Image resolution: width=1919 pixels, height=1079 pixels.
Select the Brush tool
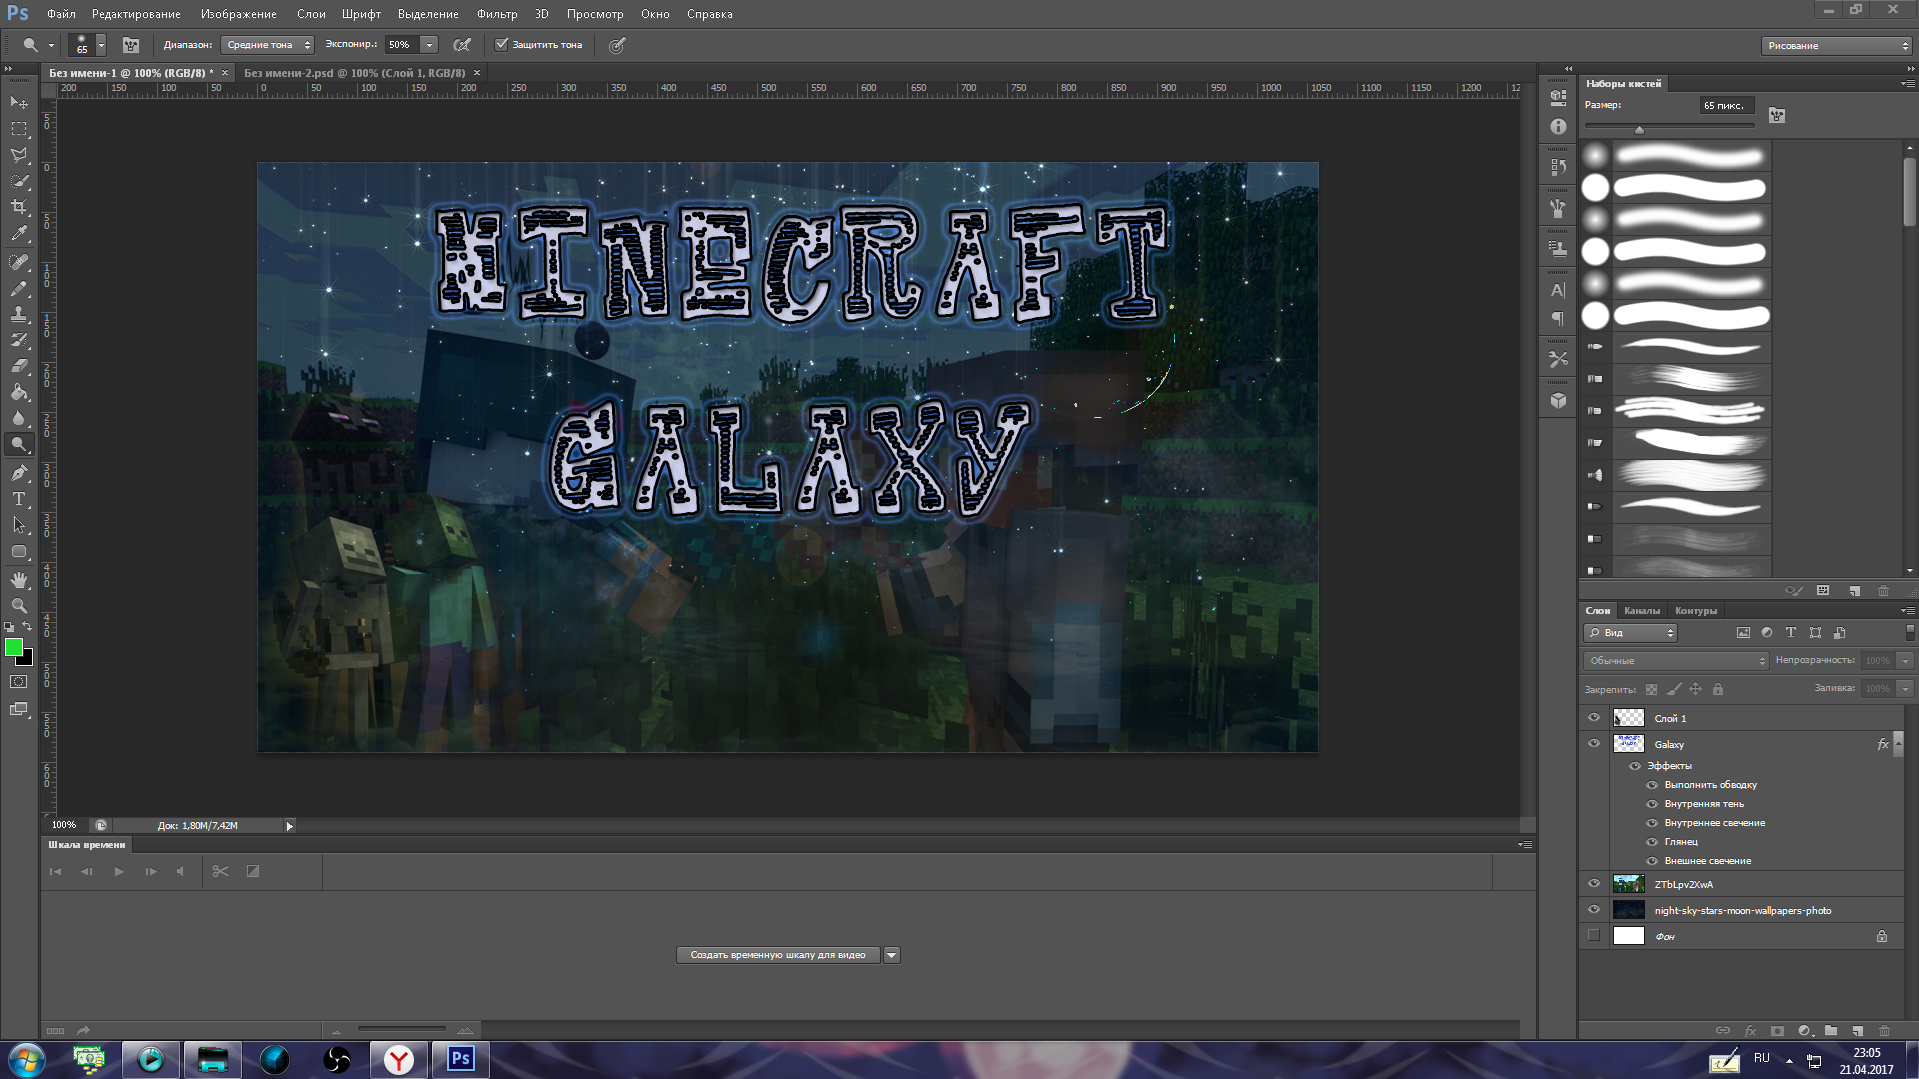pyautogui.click(x=19, y=288)
